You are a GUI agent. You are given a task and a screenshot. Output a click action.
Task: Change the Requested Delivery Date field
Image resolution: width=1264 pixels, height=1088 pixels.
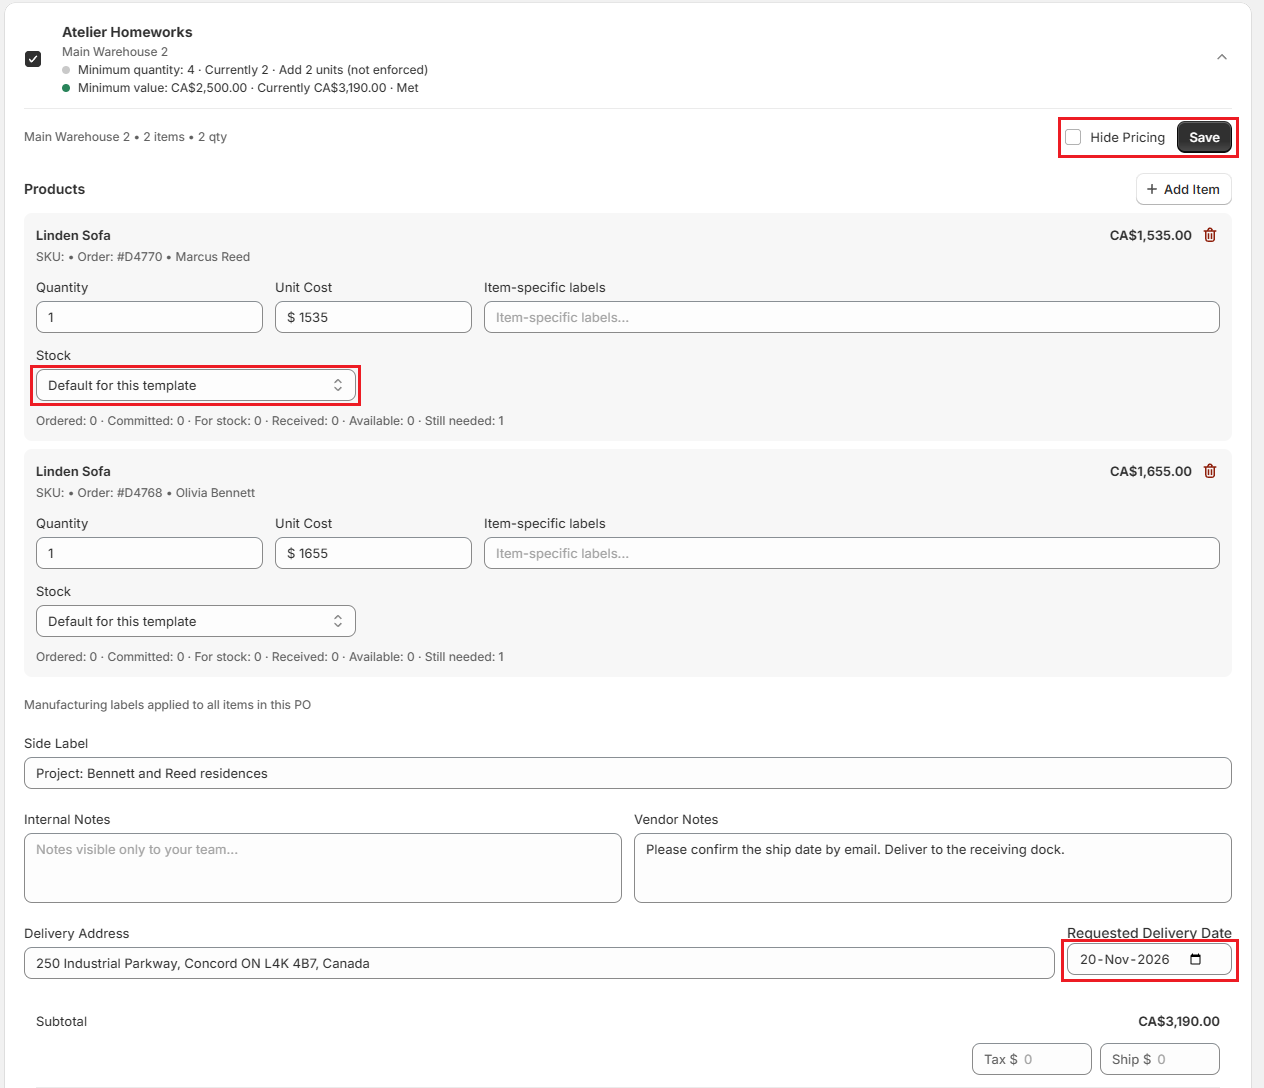(1149, 959)
